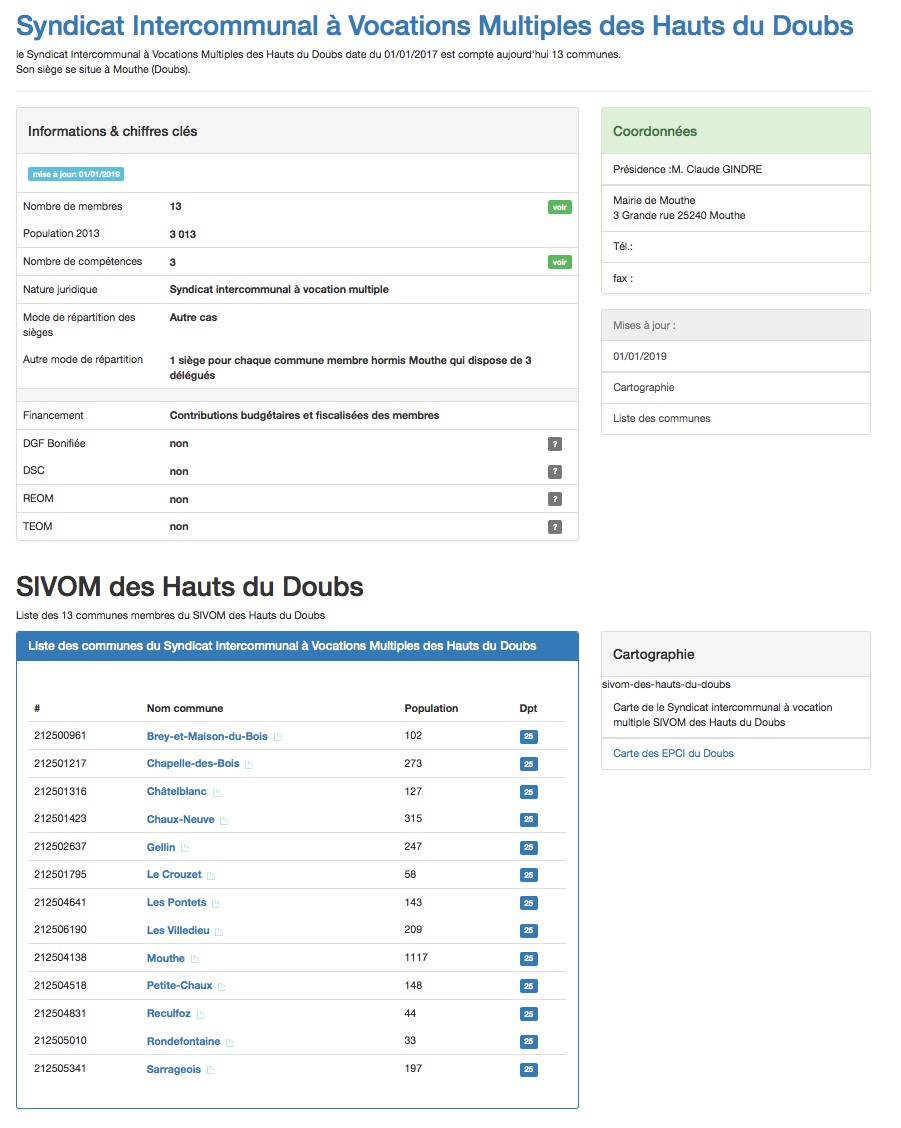Viewport: 901px width, 1128px height.
Task: Open Mouthe commune link
Action: click(x=166, y=959)
